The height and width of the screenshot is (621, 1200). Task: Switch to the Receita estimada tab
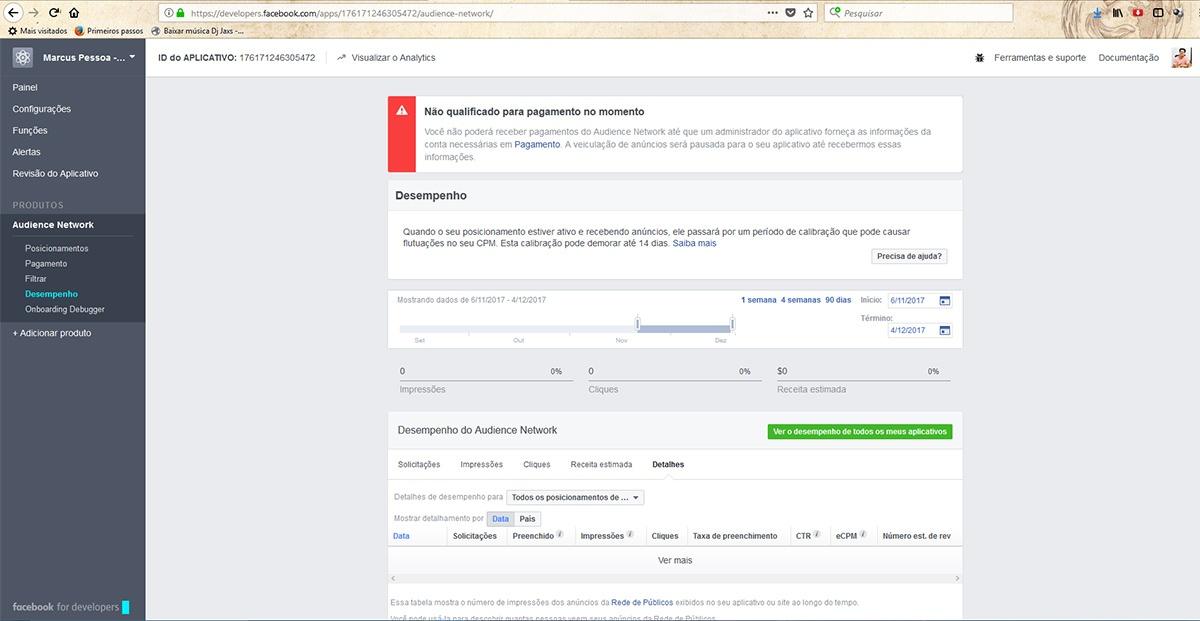pyautogui.click(x=601, y=465)
